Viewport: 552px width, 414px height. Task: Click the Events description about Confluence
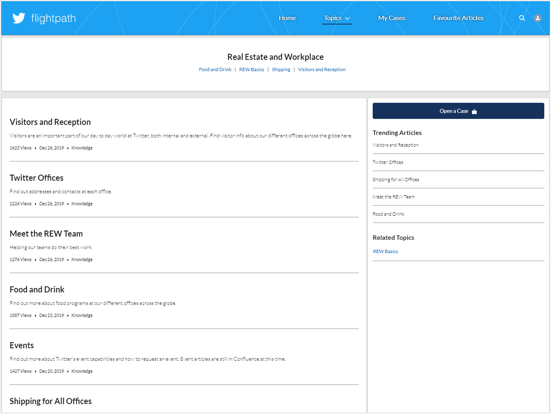(x=148, y=359)
